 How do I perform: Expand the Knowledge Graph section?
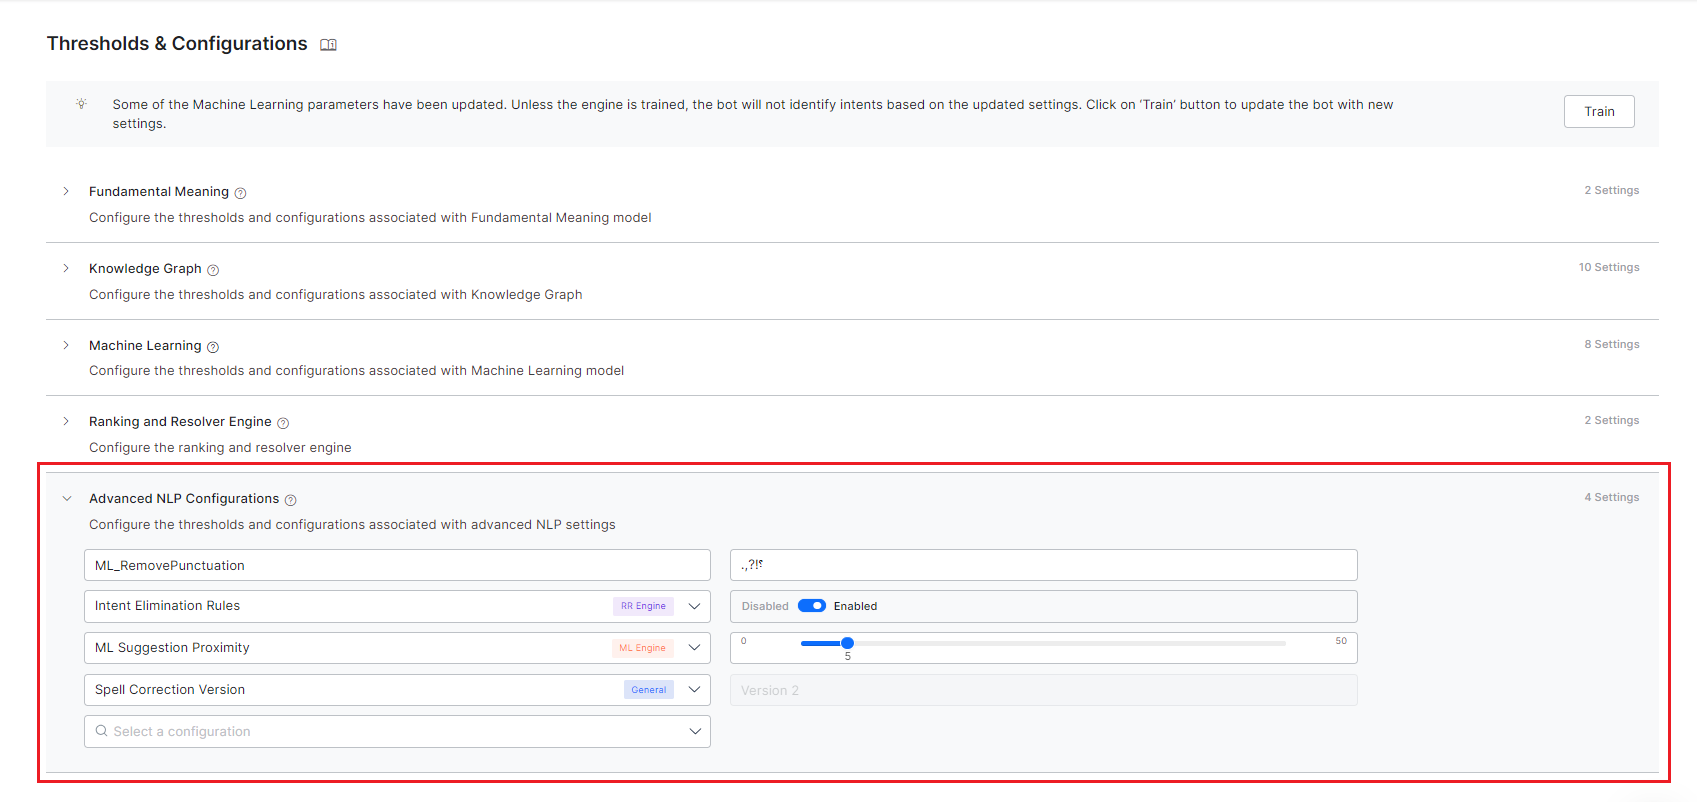(66, 268)
